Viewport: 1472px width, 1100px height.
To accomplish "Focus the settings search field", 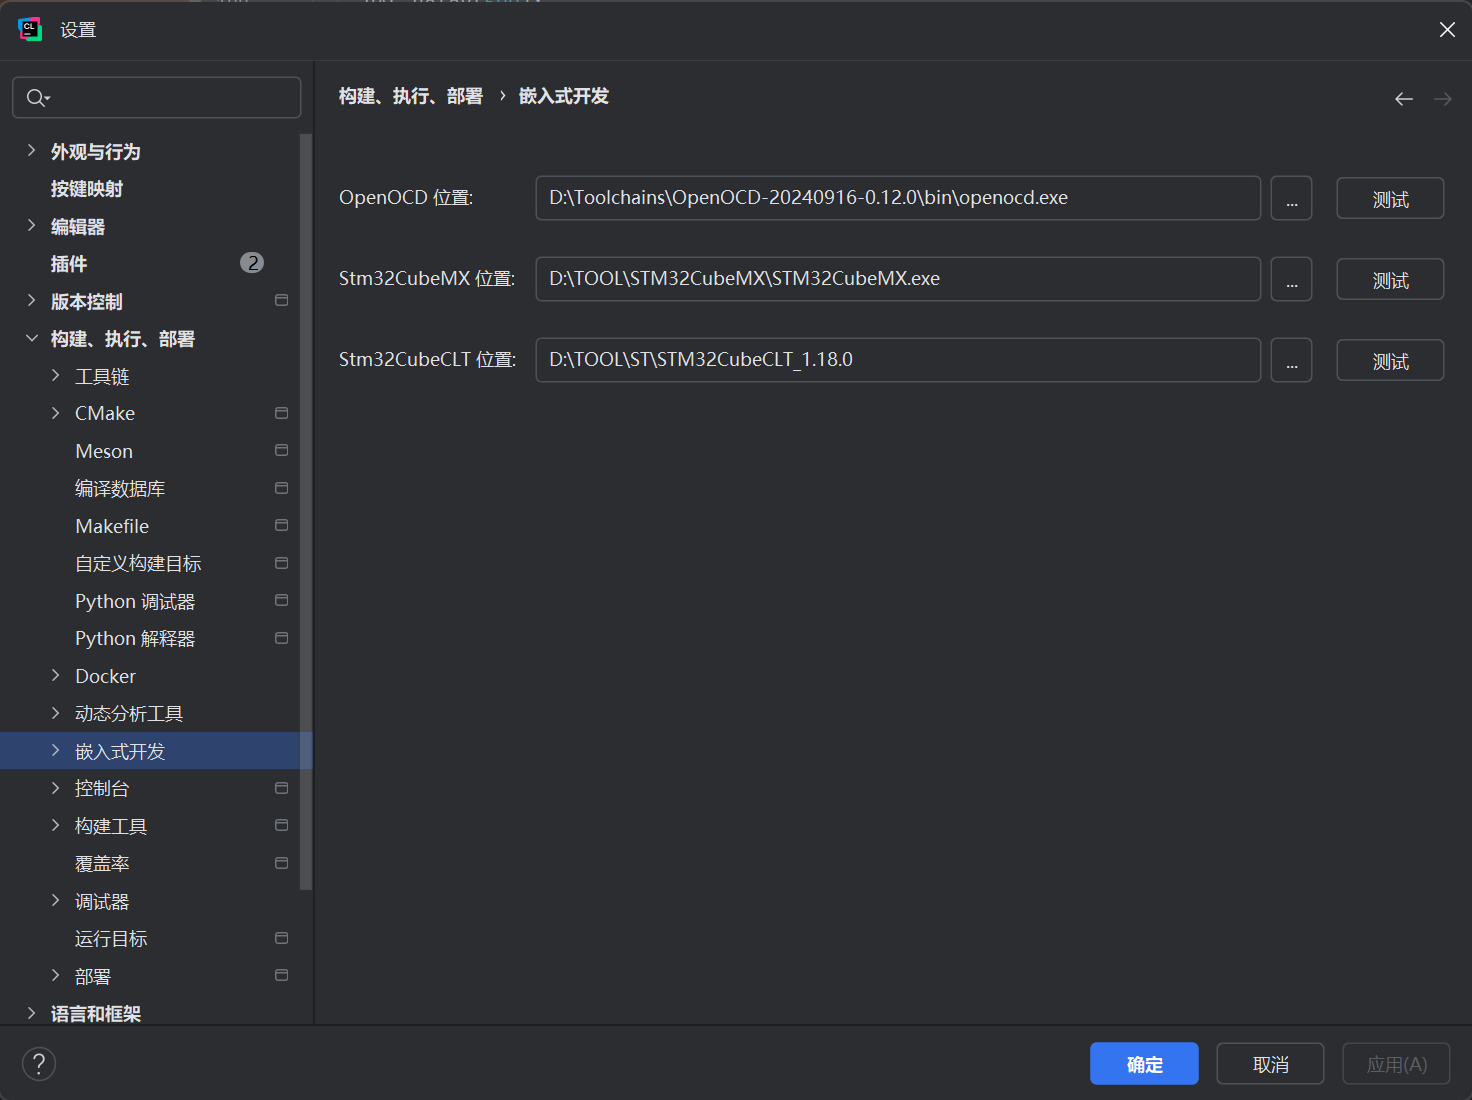I will 157,98.
